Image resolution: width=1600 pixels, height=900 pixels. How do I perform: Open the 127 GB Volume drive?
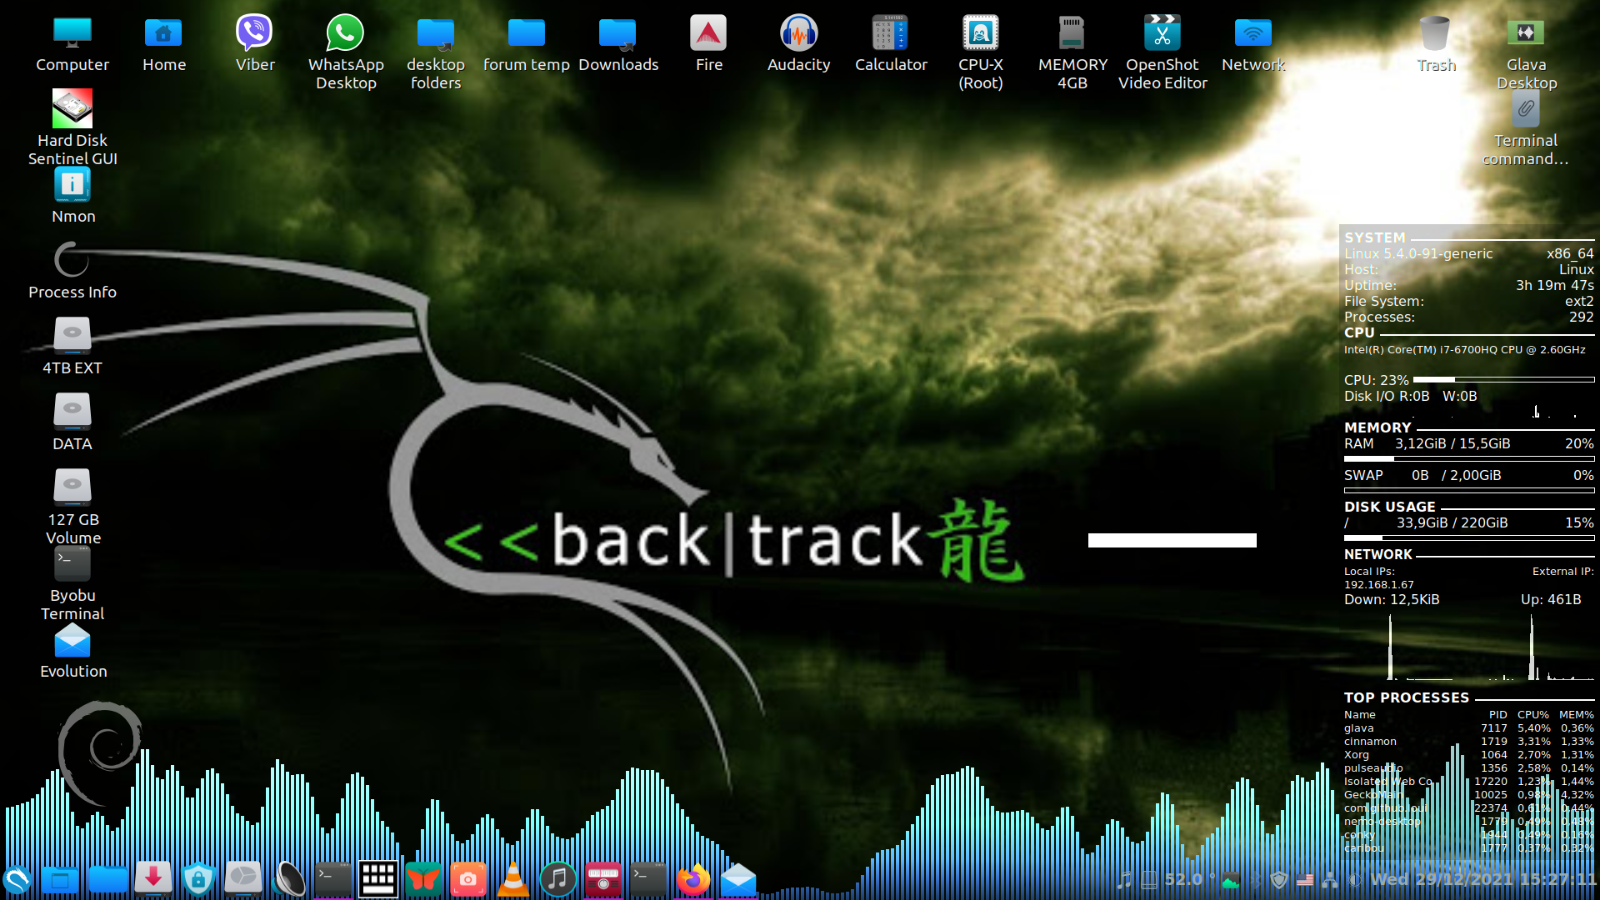(72, 508)
